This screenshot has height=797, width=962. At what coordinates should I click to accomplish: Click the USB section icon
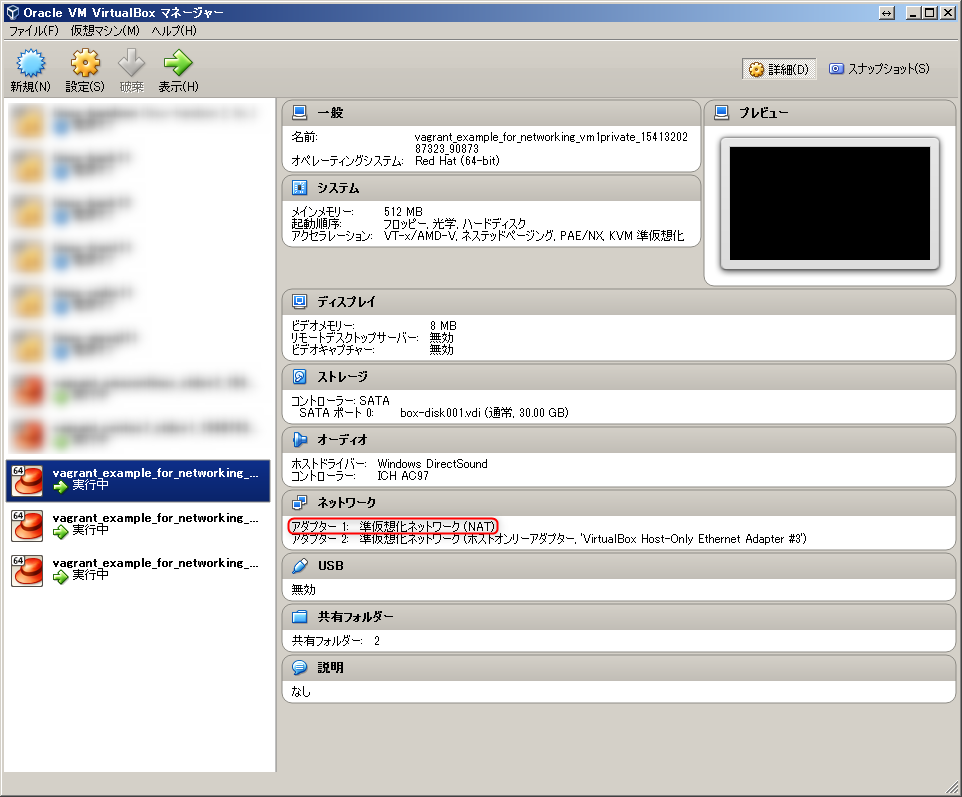[299, 565]
